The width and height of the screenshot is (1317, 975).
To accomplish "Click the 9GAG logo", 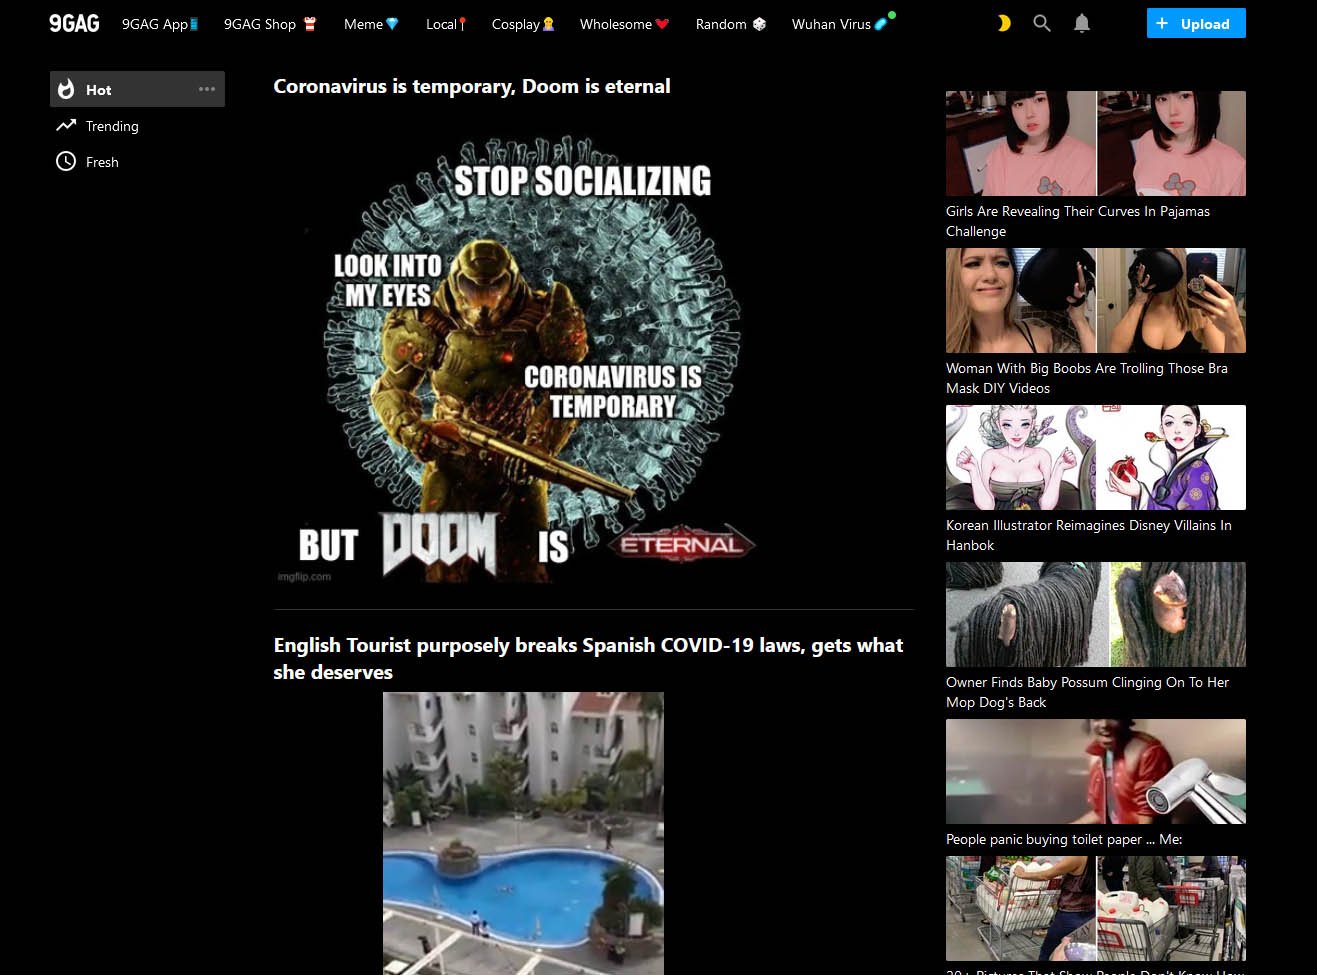I will click(74, 23).
